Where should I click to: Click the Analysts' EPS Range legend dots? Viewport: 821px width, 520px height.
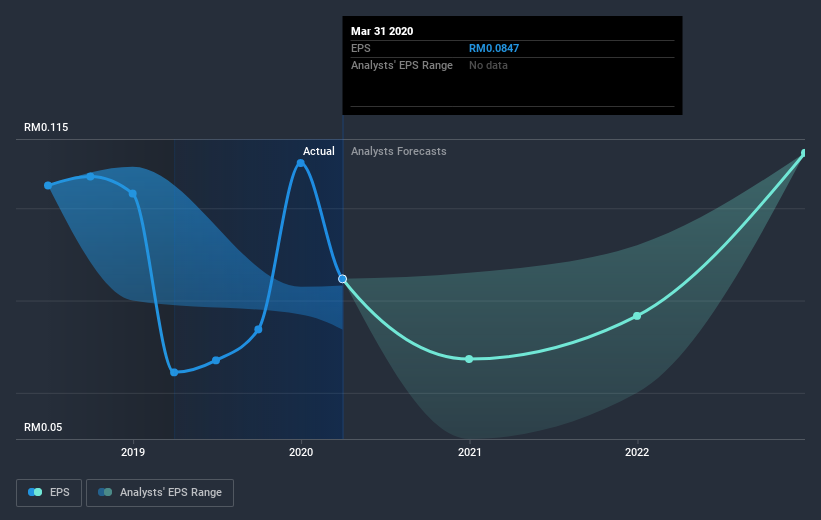click(103, 492)
